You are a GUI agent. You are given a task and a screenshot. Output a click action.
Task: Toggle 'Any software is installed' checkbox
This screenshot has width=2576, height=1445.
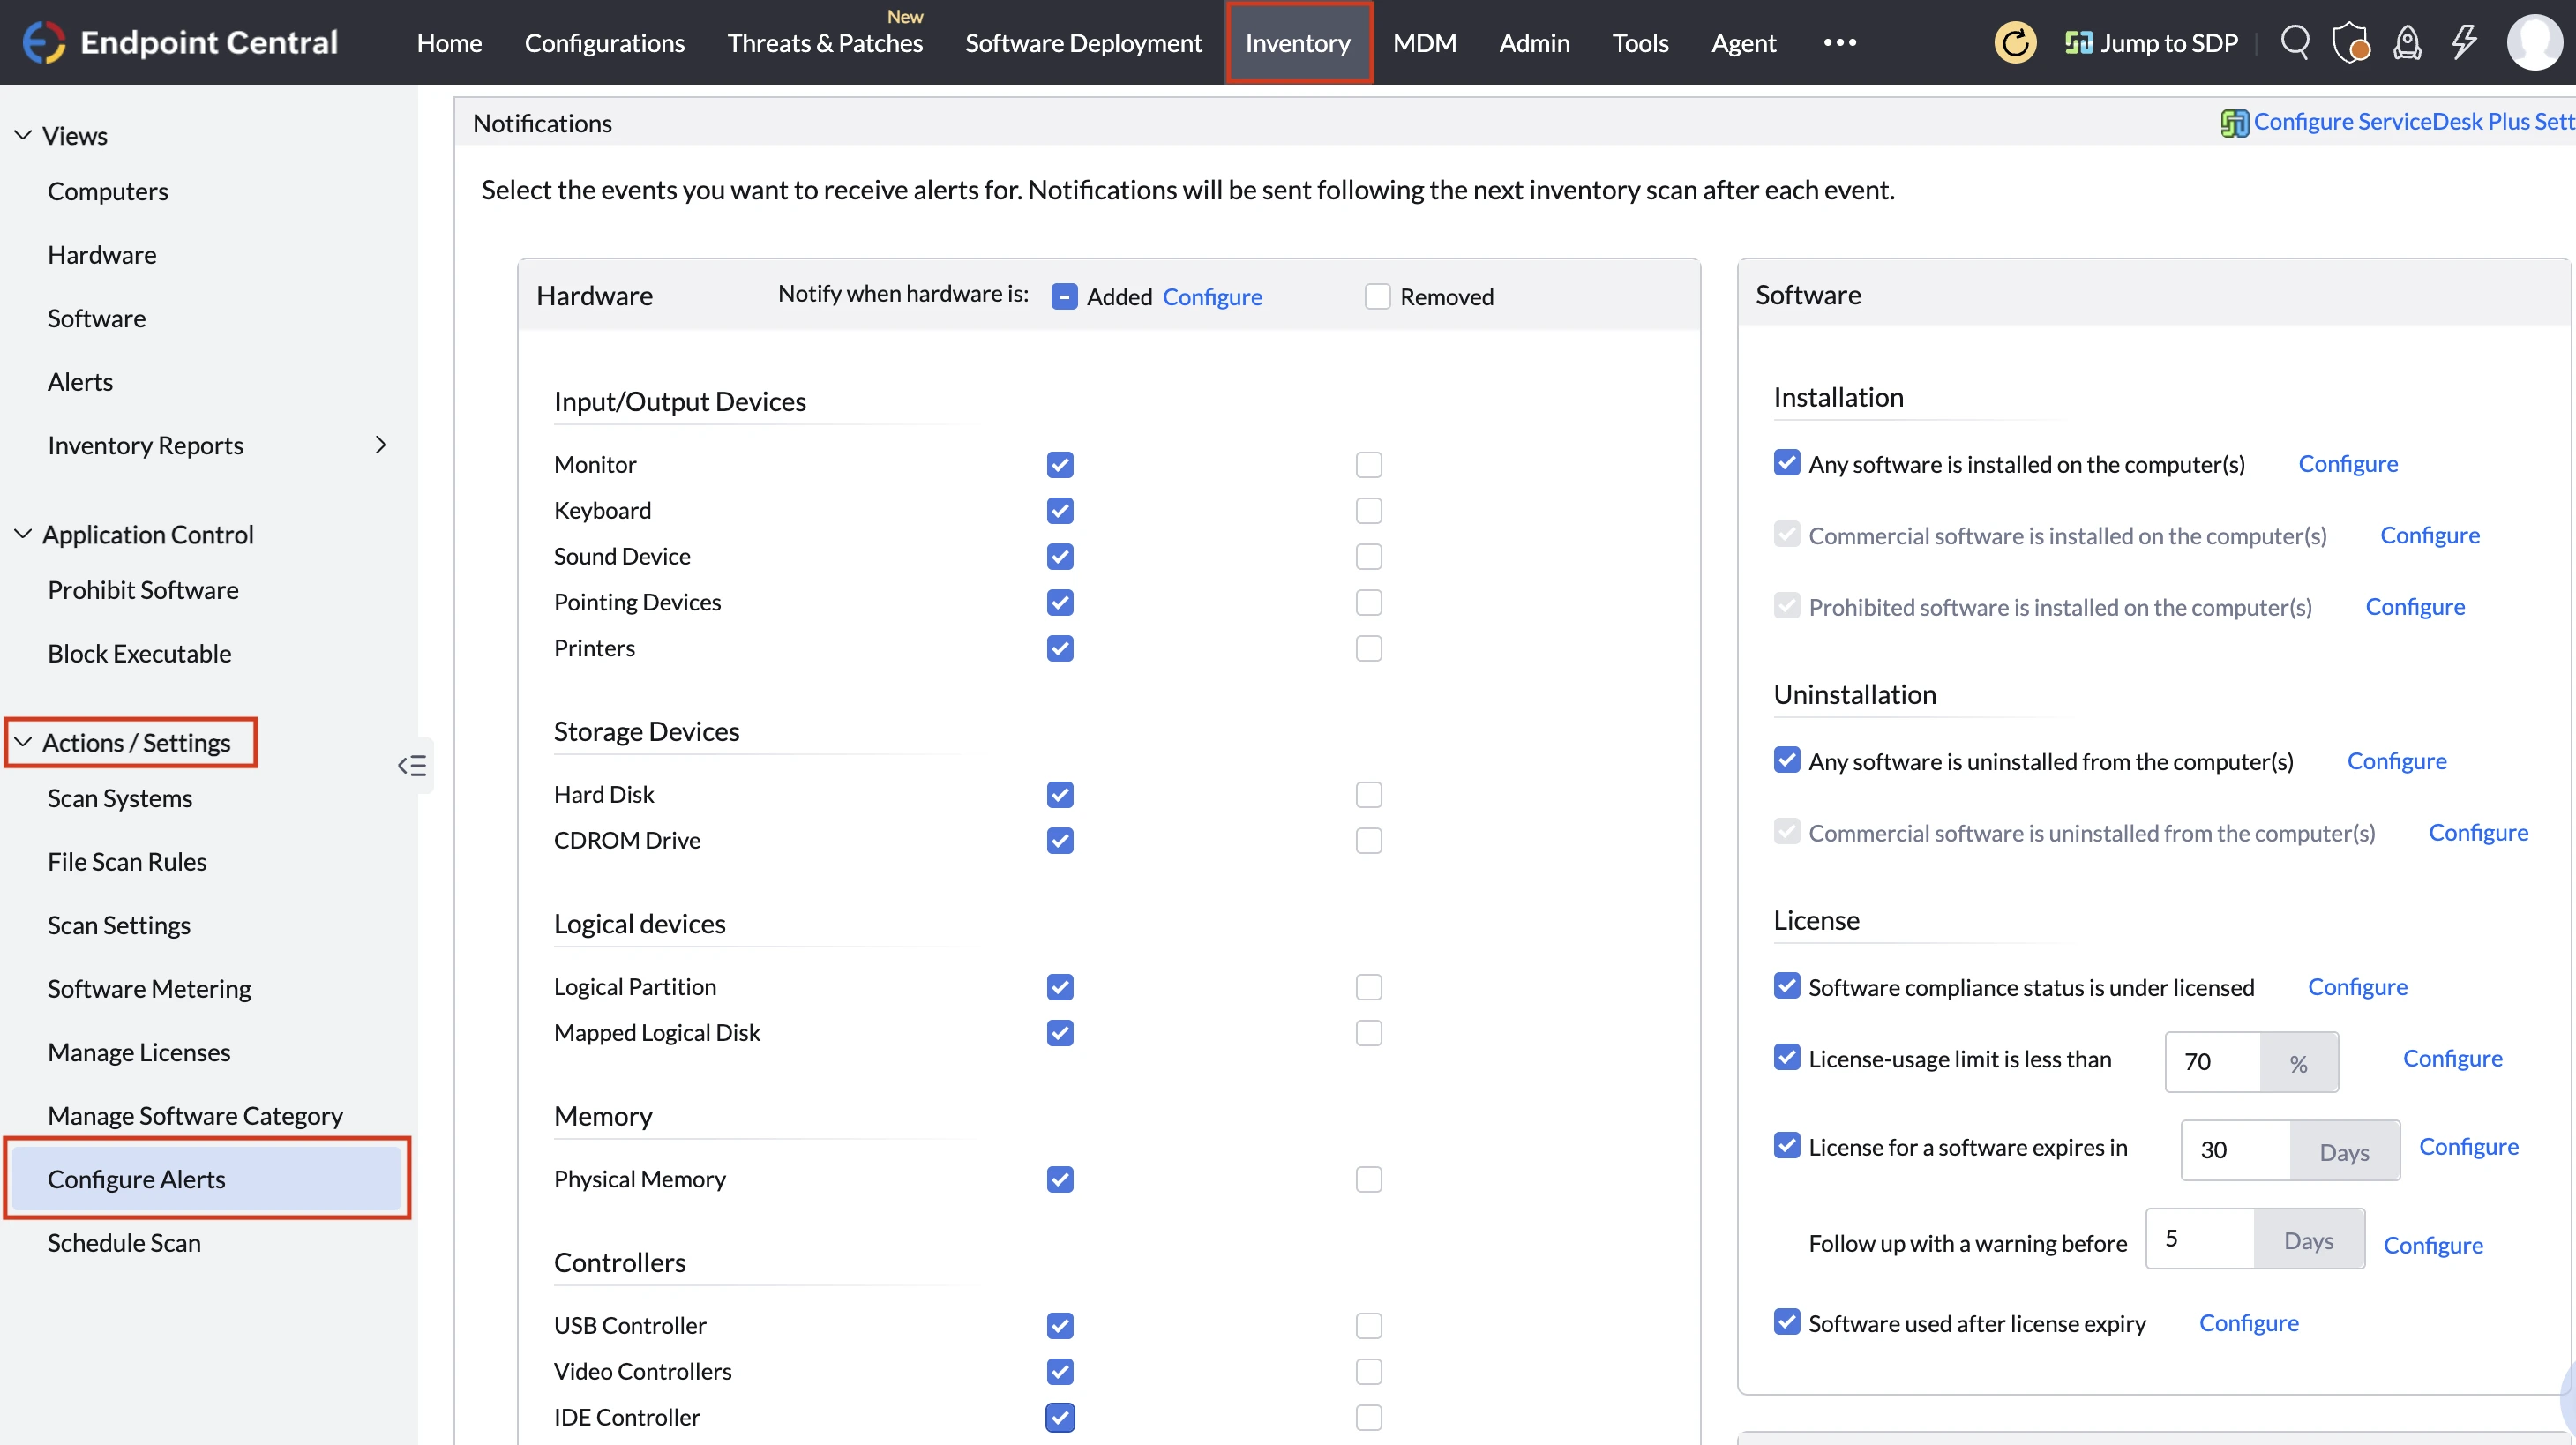tap(1787, 463)
